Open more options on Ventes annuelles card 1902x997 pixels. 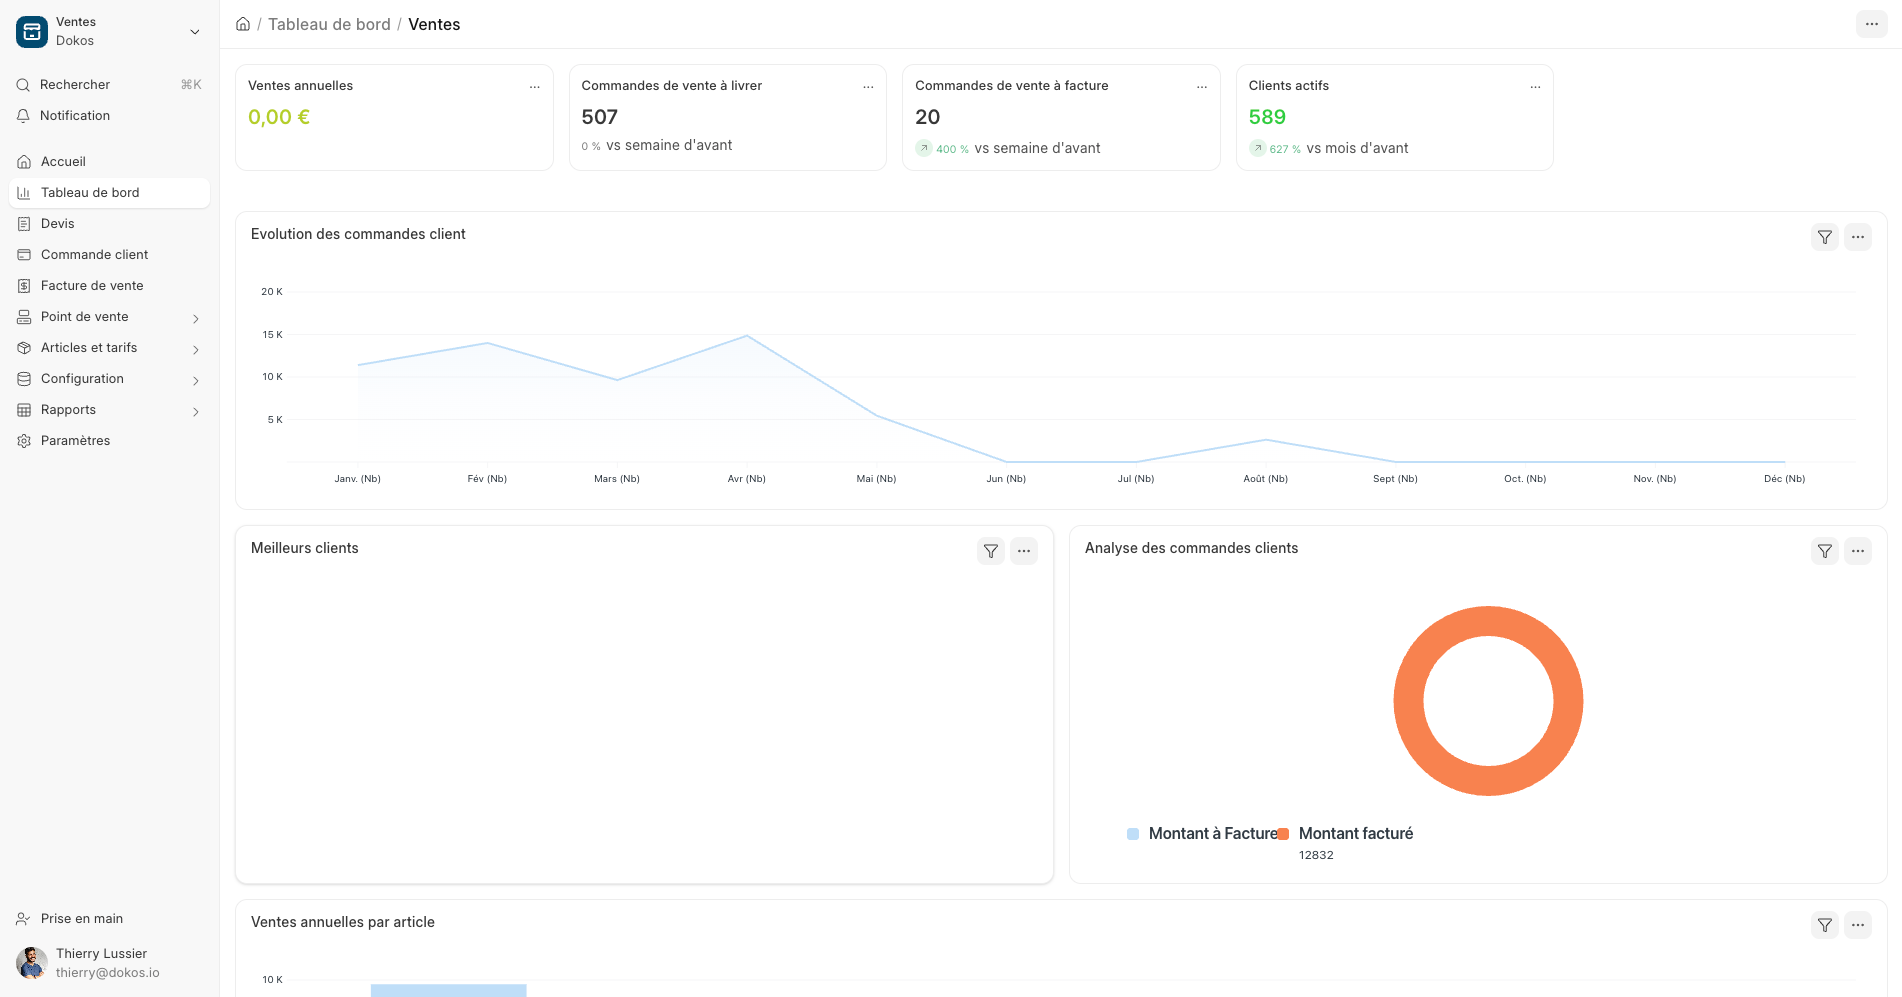click(x=535, y=87)
